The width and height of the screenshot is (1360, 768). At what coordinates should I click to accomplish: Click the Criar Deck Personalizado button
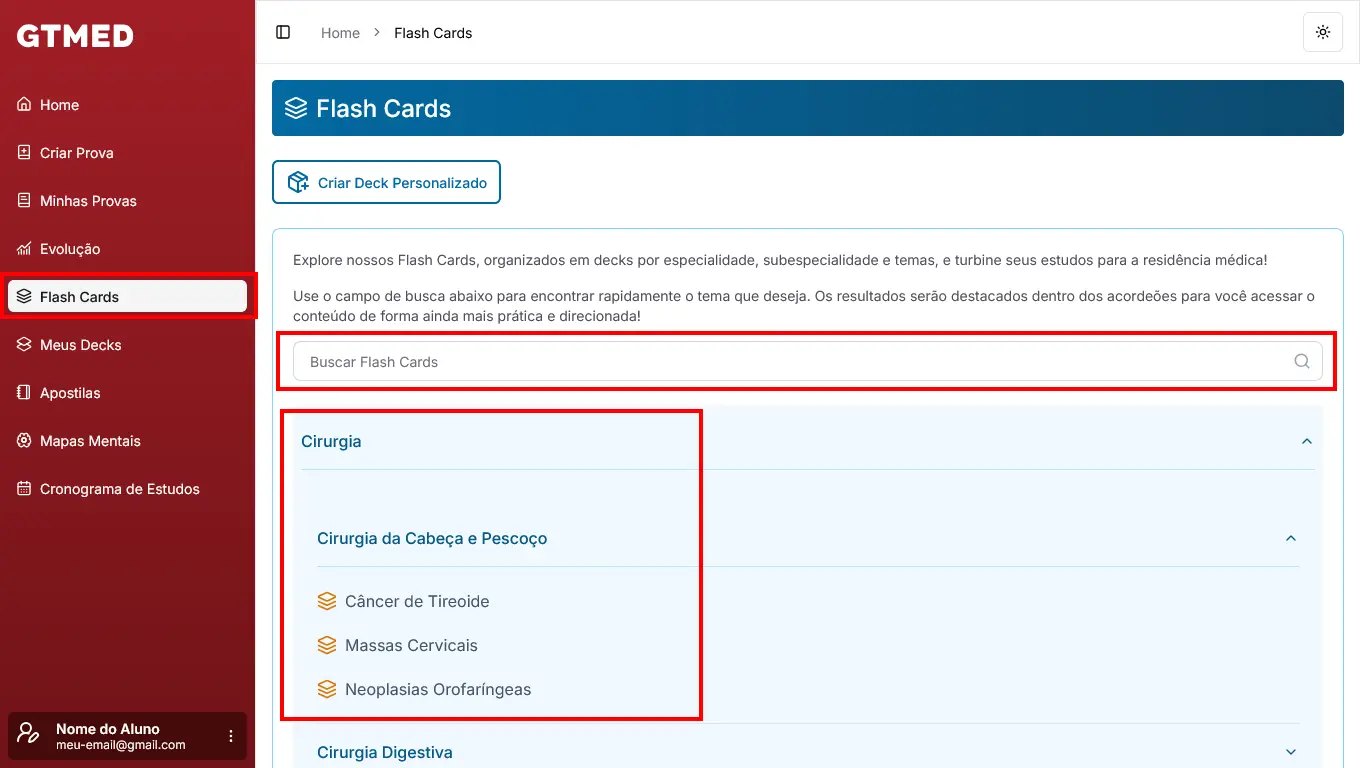pyautogui.click(x=386, y=182)
